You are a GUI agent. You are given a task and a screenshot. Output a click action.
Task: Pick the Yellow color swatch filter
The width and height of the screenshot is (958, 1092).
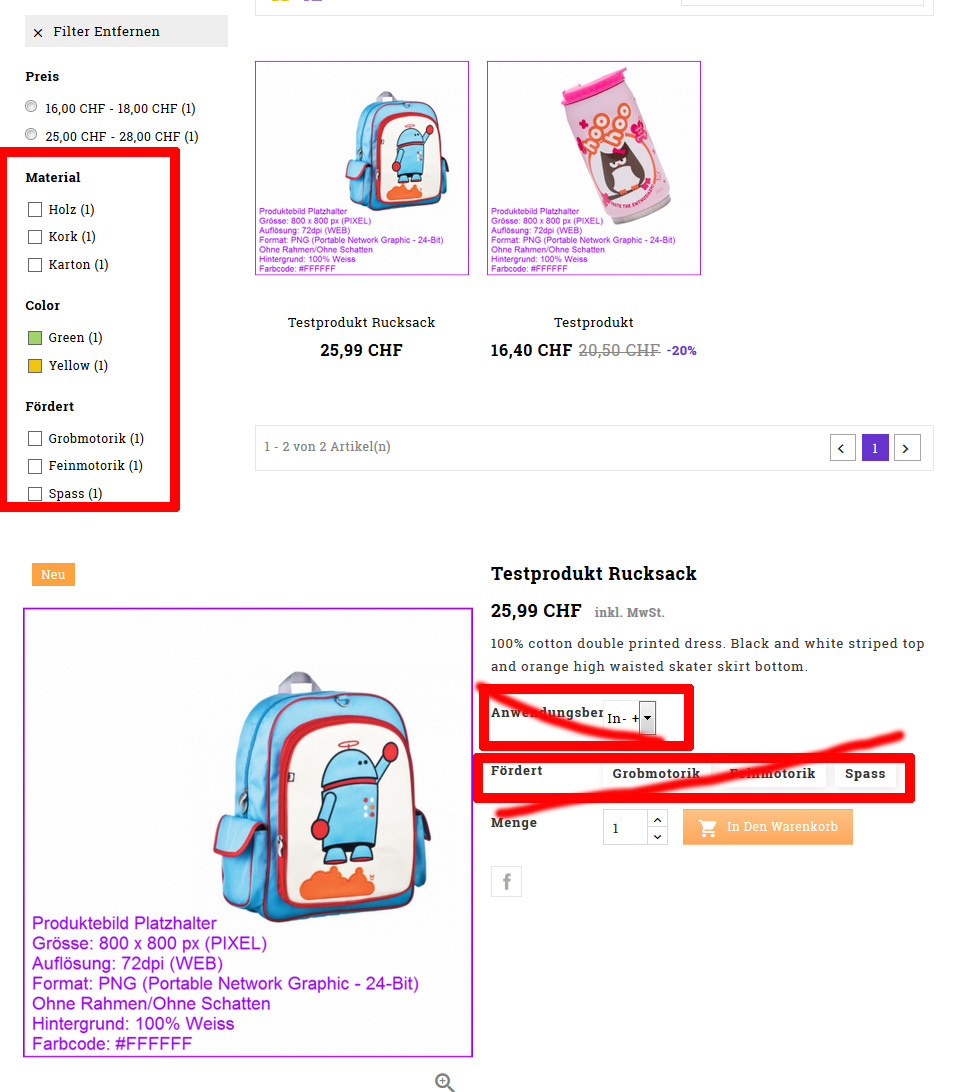click(35, 366)
